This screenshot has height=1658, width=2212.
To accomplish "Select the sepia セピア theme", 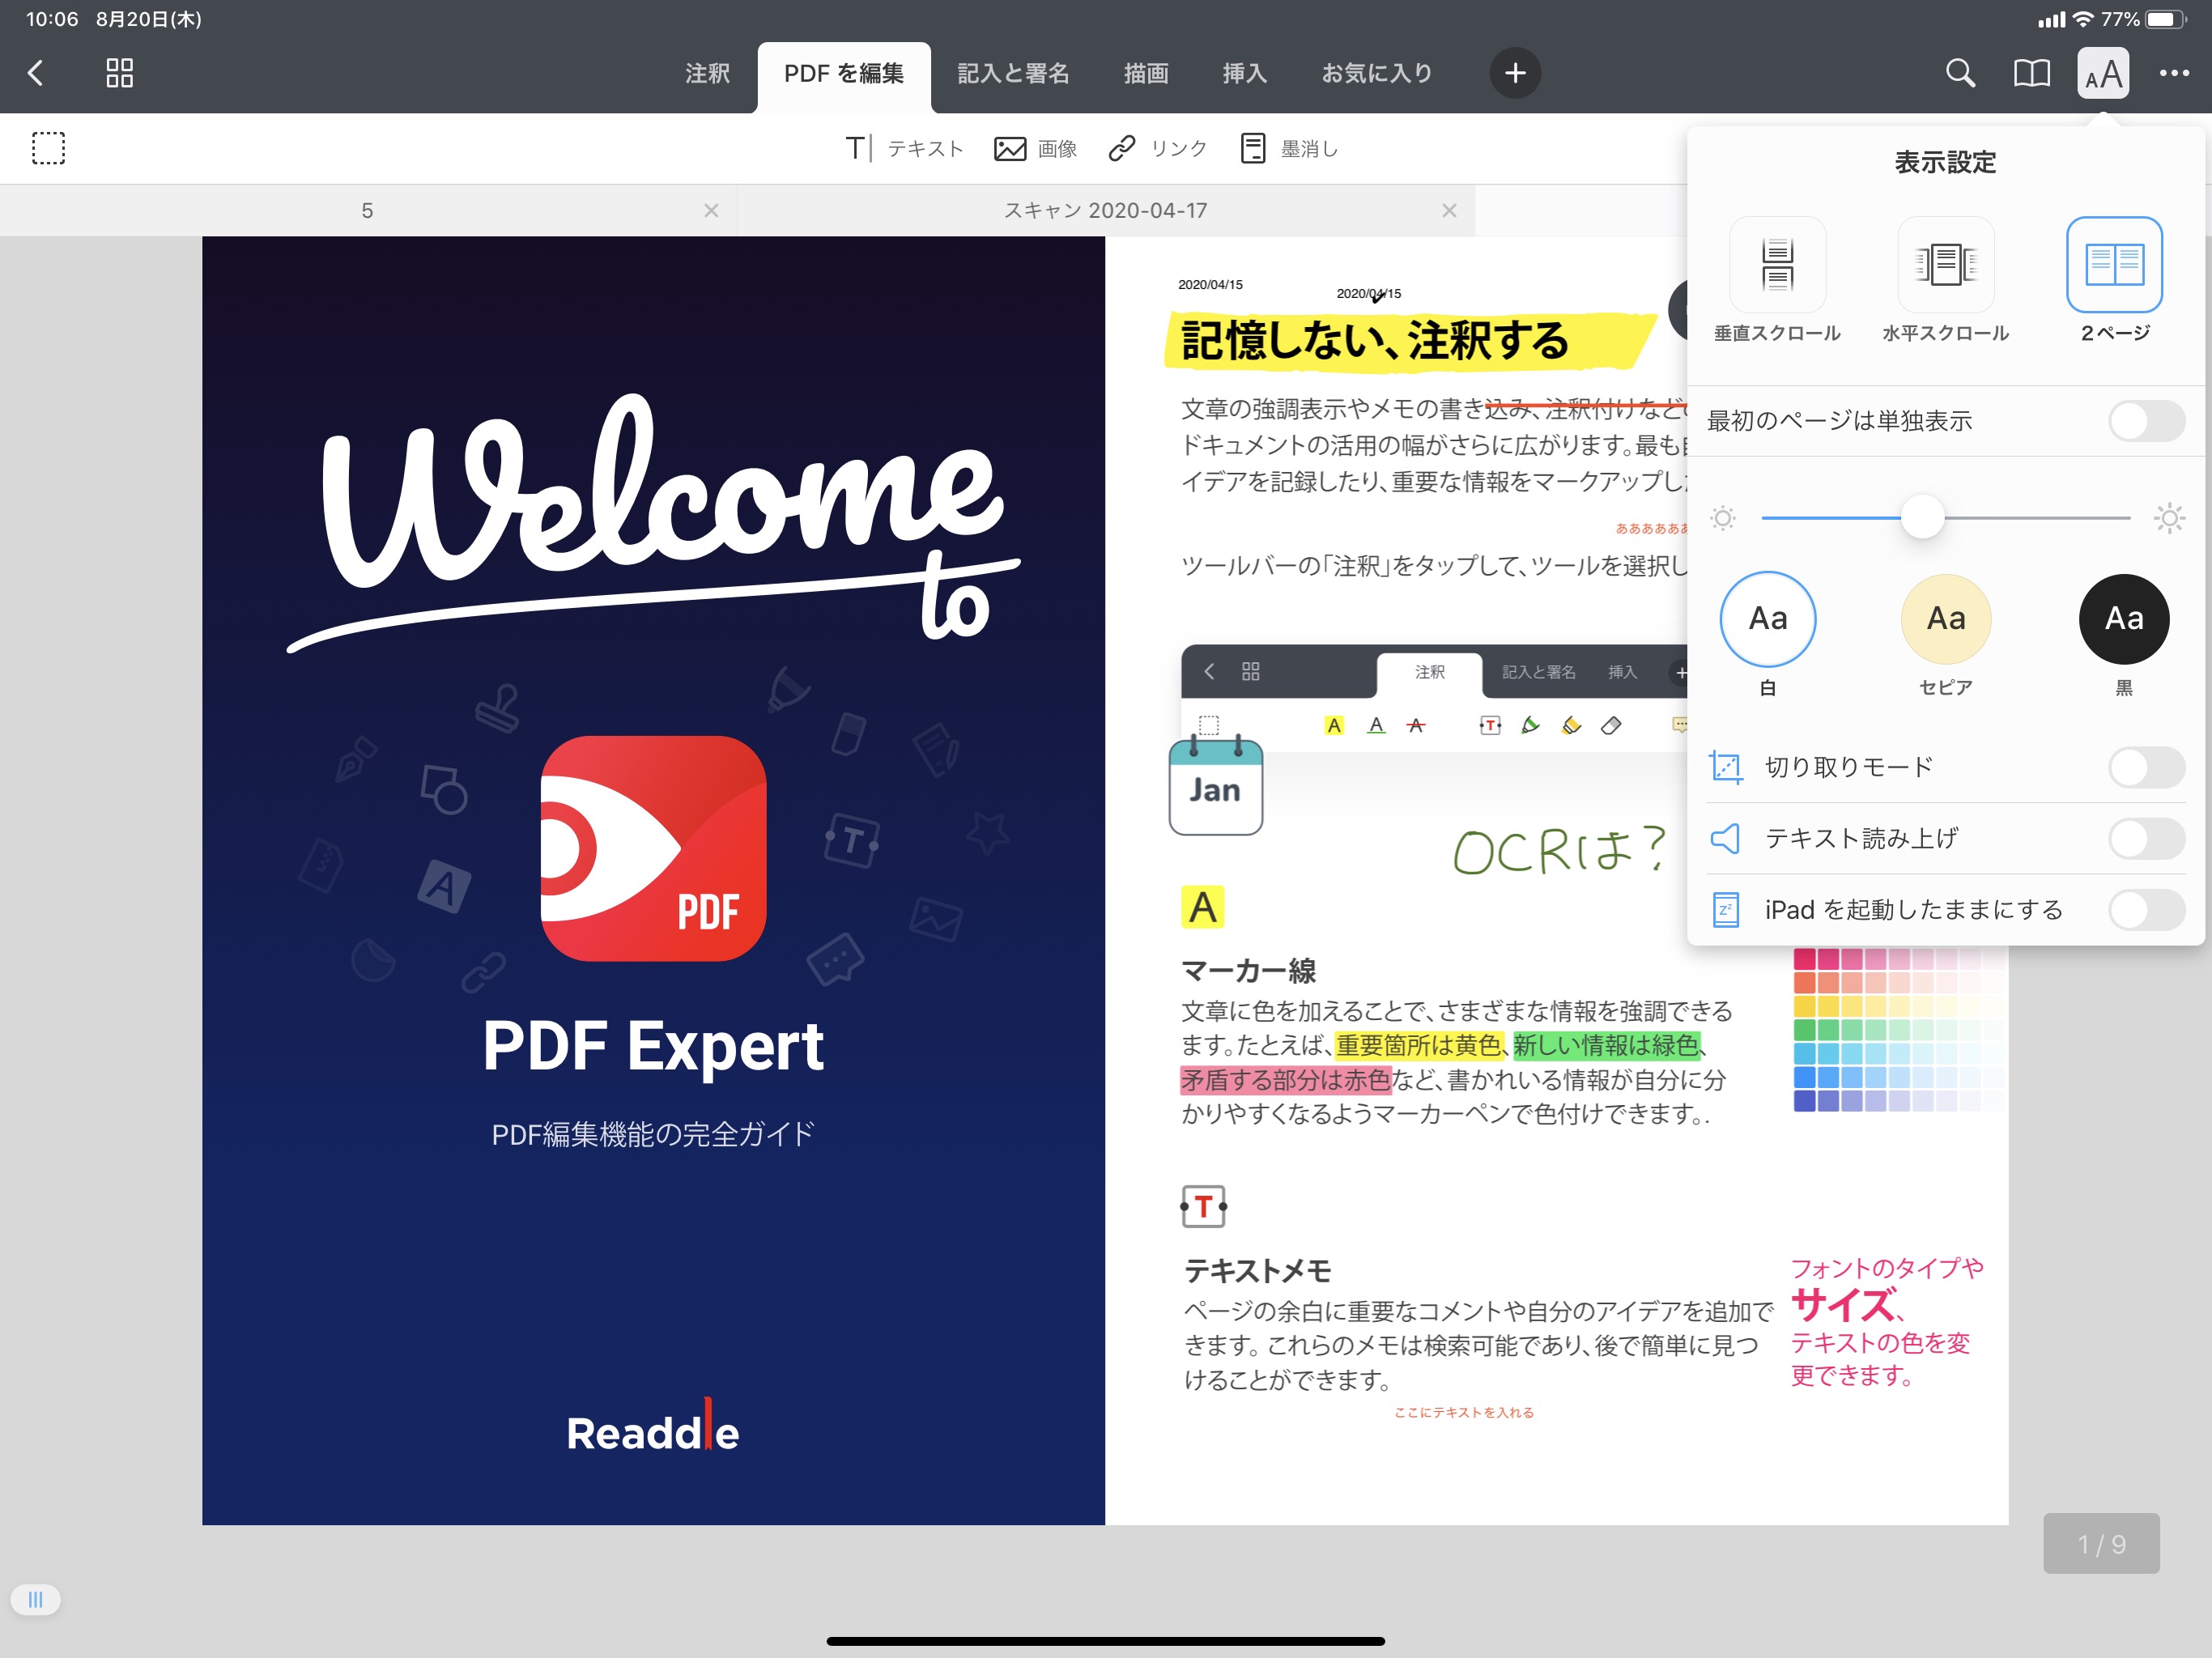I will coord(1946,619).
